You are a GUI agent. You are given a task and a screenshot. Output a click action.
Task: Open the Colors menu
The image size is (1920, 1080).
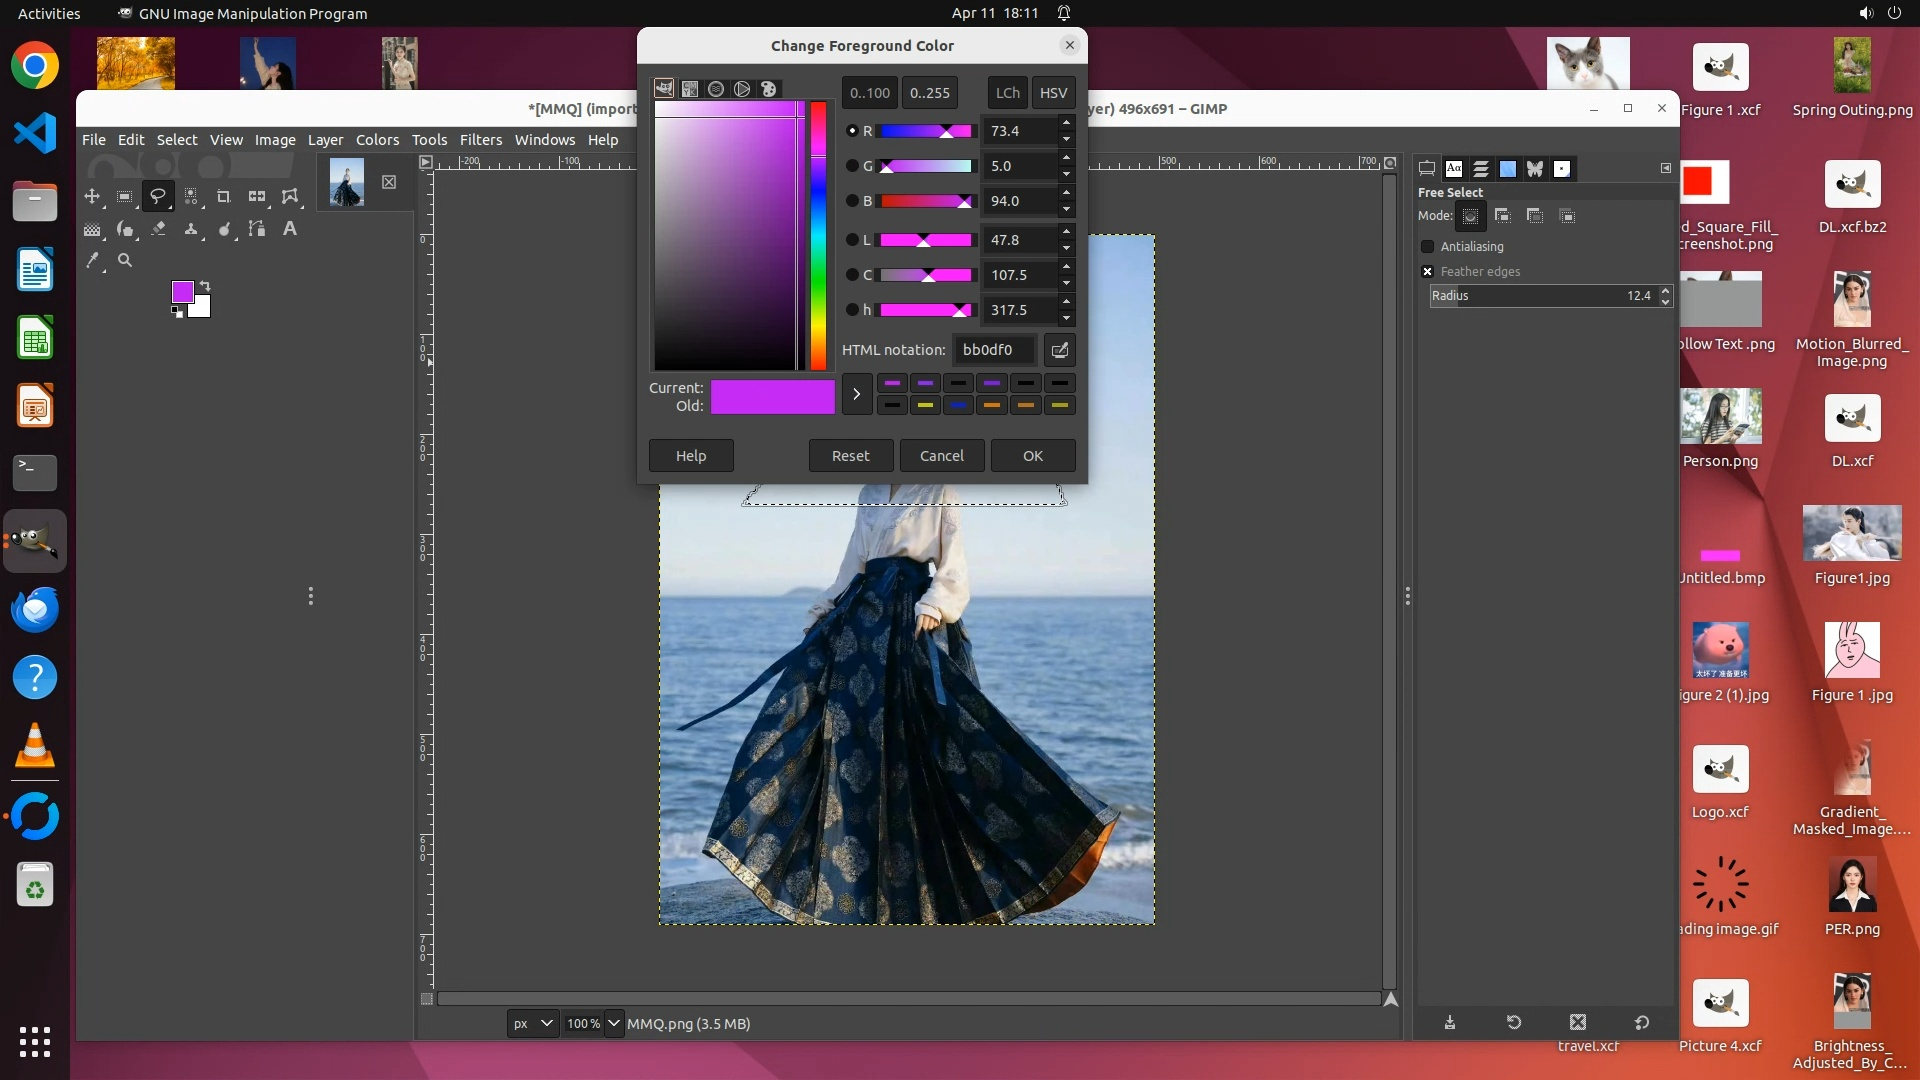(377, 140)
